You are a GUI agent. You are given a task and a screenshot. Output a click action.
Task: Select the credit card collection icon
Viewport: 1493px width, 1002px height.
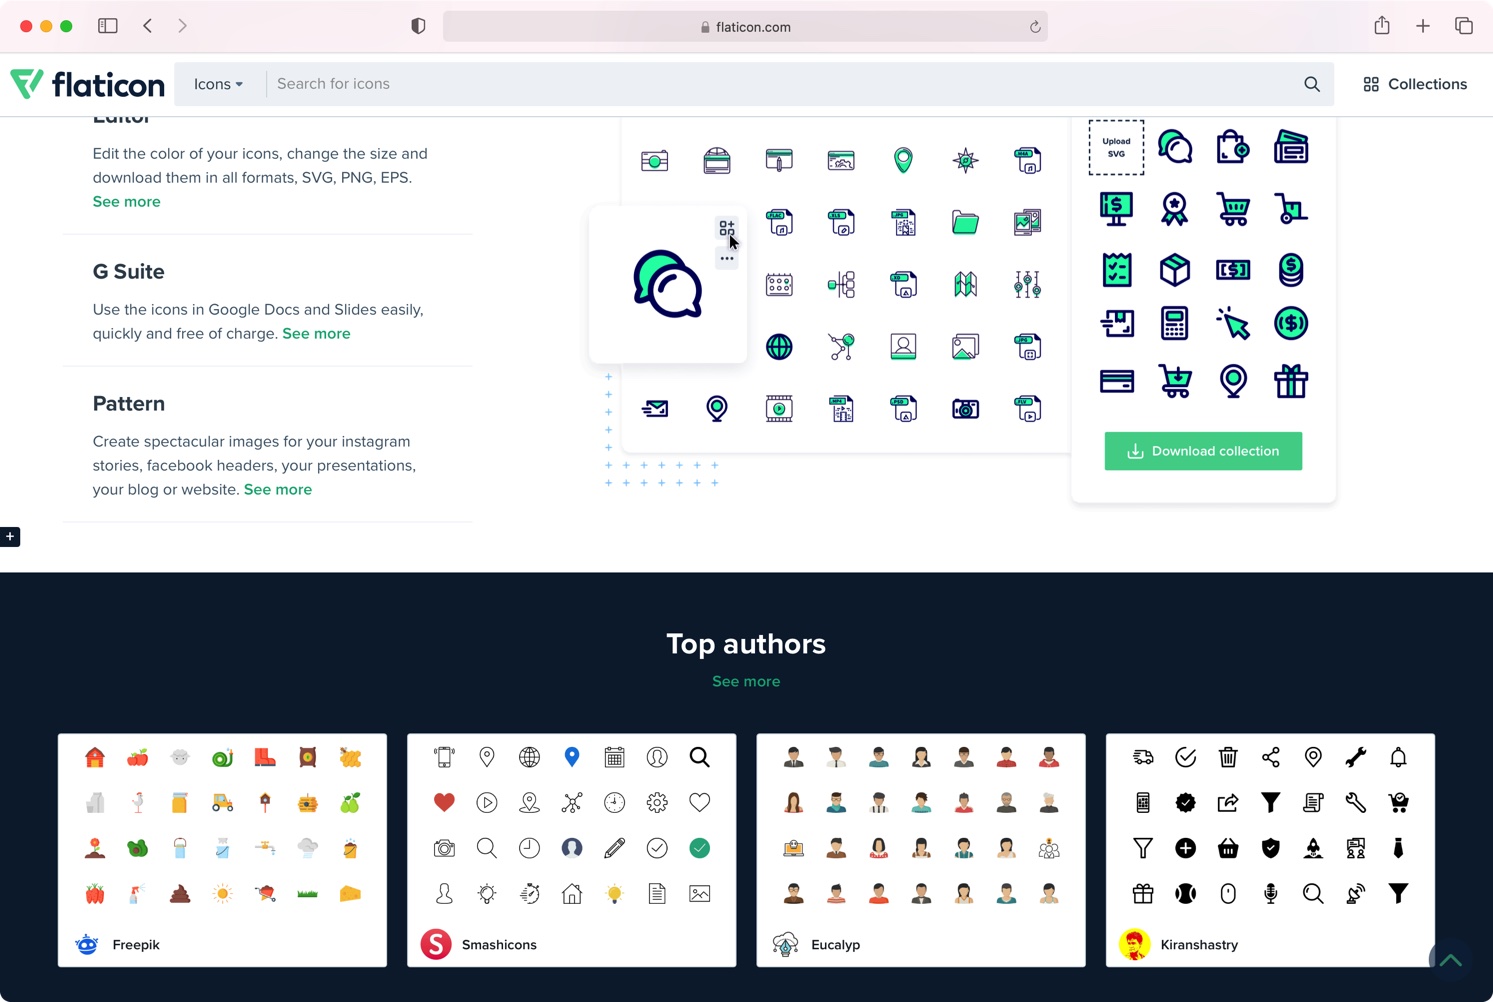(1116, 381)
